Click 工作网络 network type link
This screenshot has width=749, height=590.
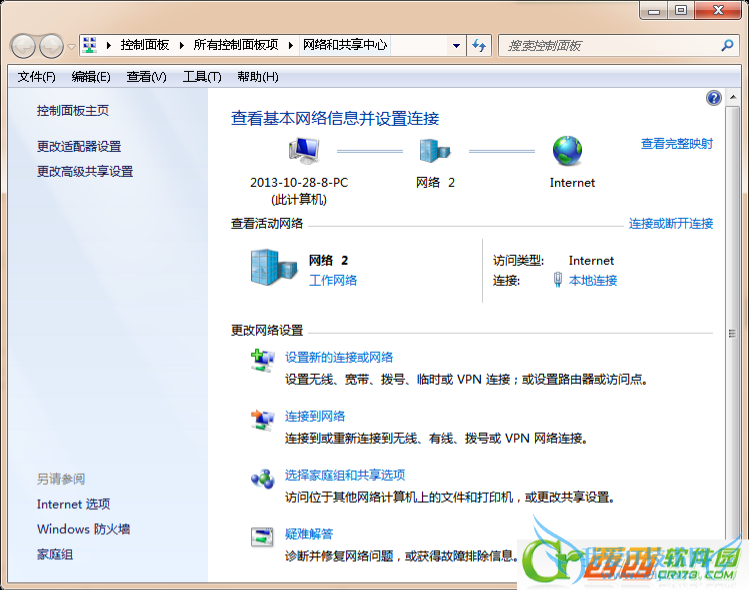point(333,280)
